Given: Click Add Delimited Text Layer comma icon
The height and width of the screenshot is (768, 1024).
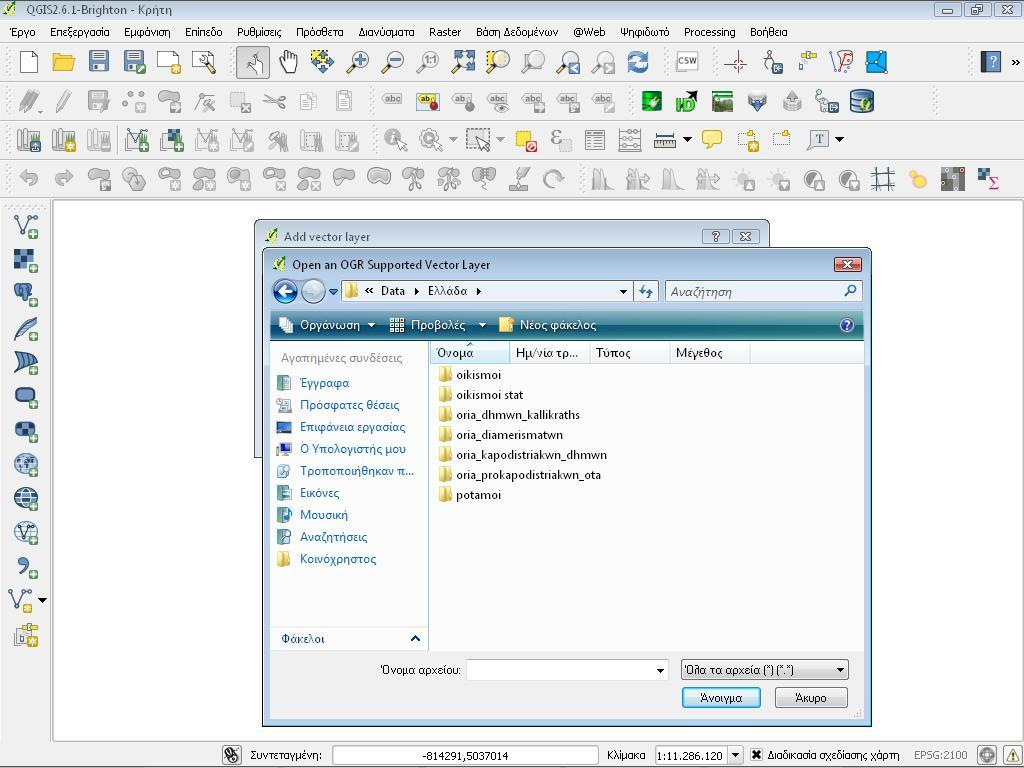Looking at the screenshot, I should coord(26,567).
